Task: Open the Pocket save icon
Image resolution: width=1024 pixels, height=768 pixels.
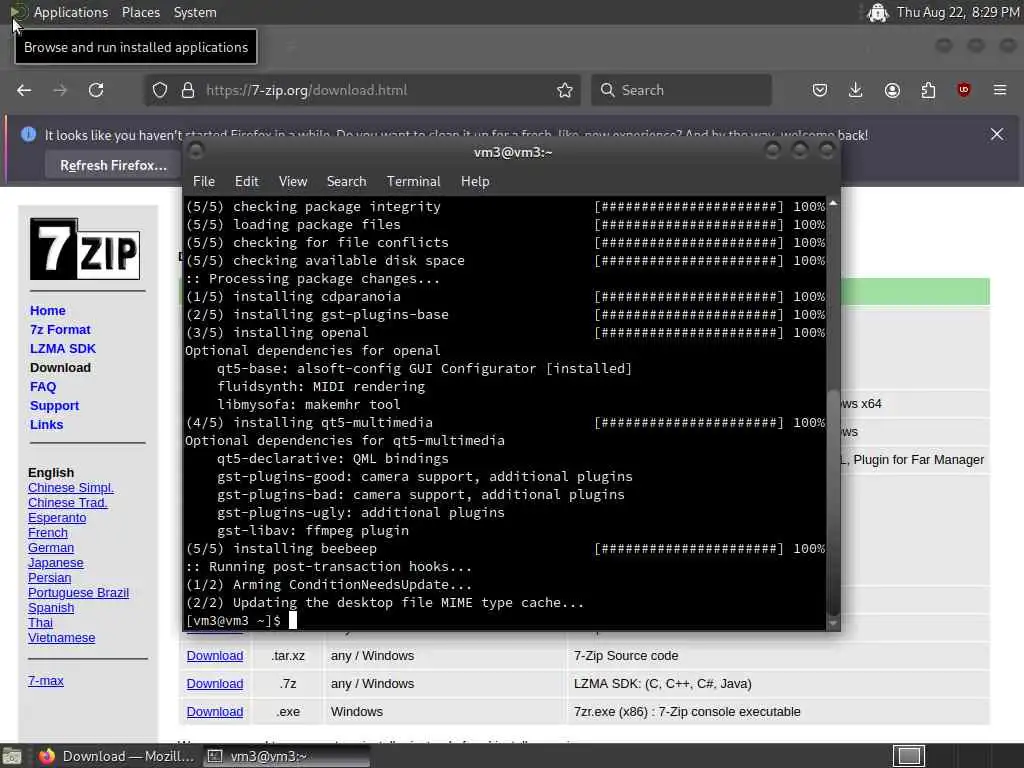Action: click(x=820, y=90)
